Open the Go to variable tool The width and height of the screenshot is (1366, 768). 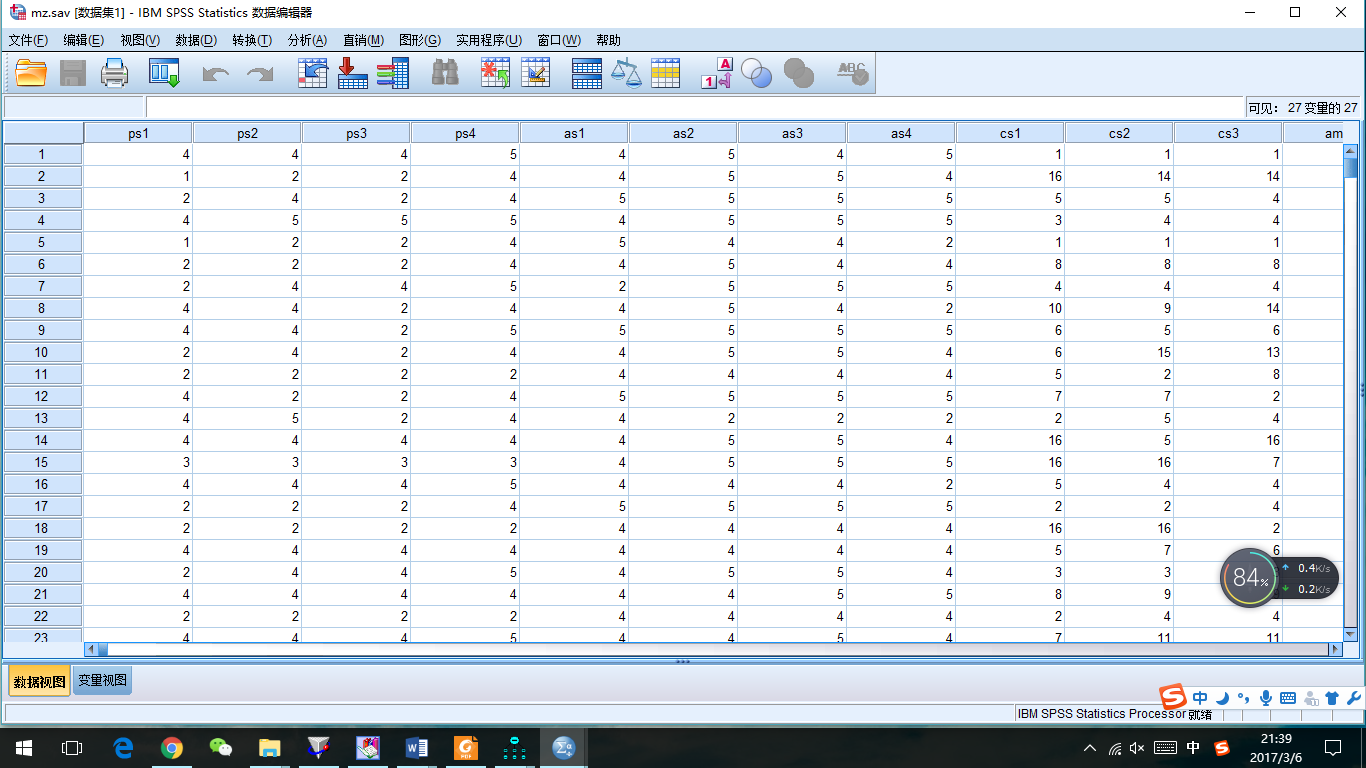352,73
